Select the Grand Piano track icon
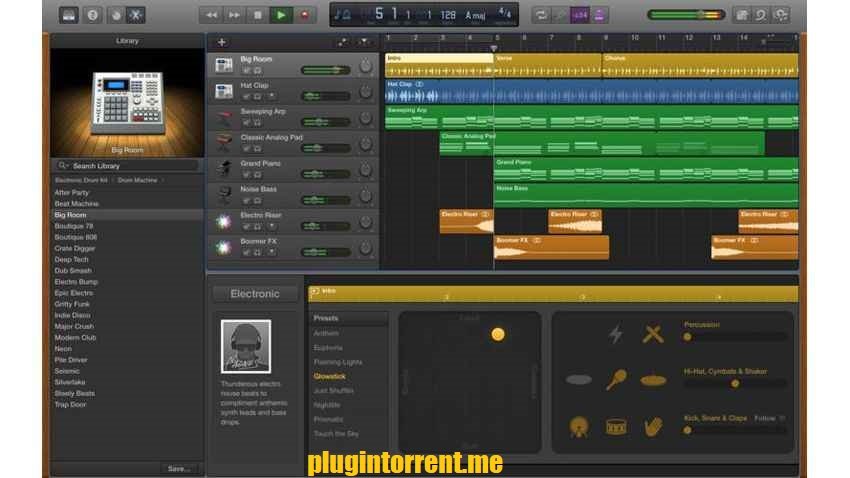The image size is (850, 478). pos(223,170)
